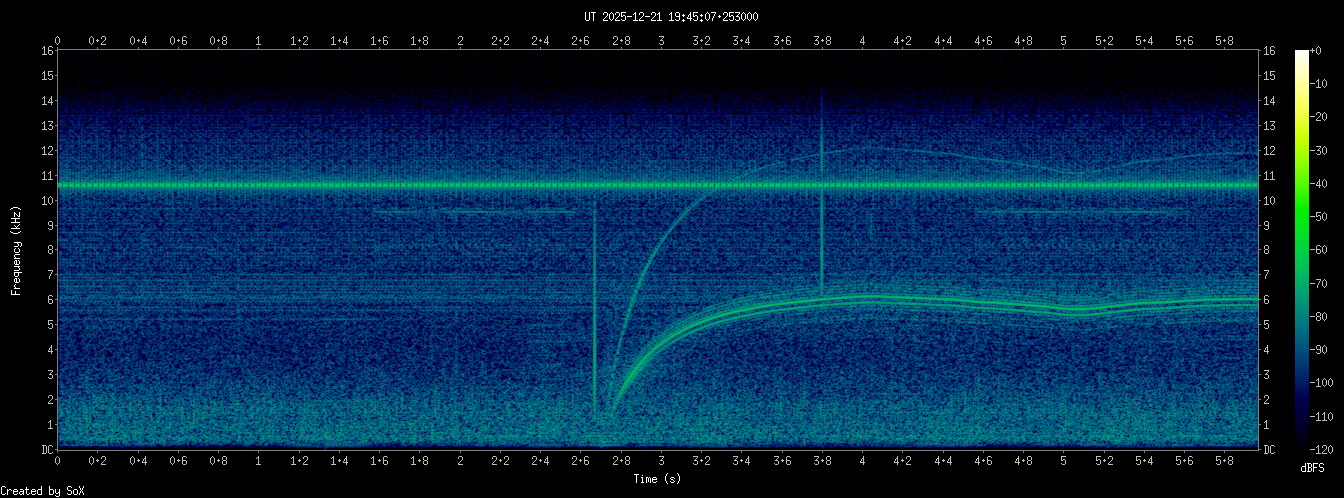Click the bright rising curve at 4 seconds, 6 kHz

pos(863,297)
